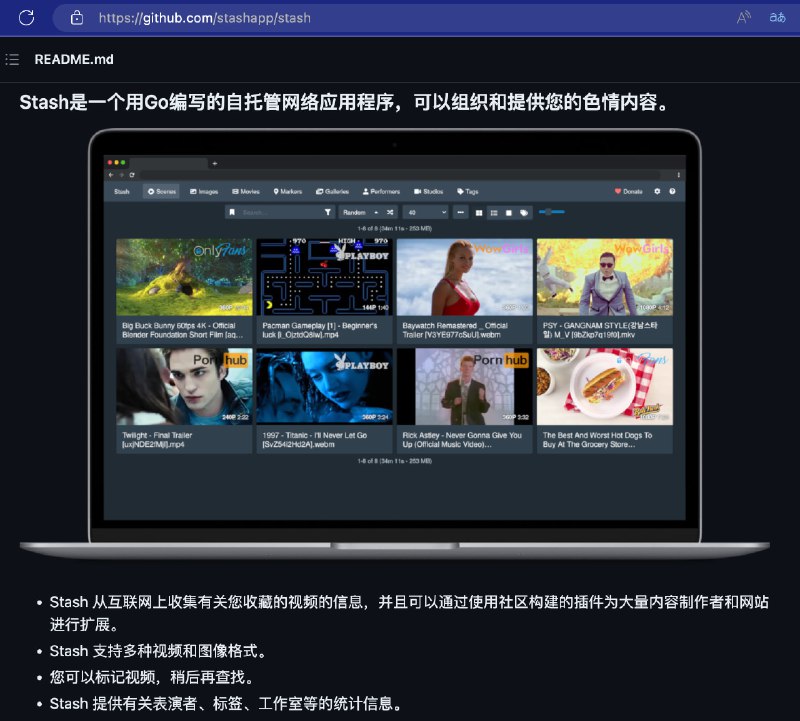This screenshot has width=800, height=721.
Task: Select the Performers tab in Stash
Action: [381, 191]
